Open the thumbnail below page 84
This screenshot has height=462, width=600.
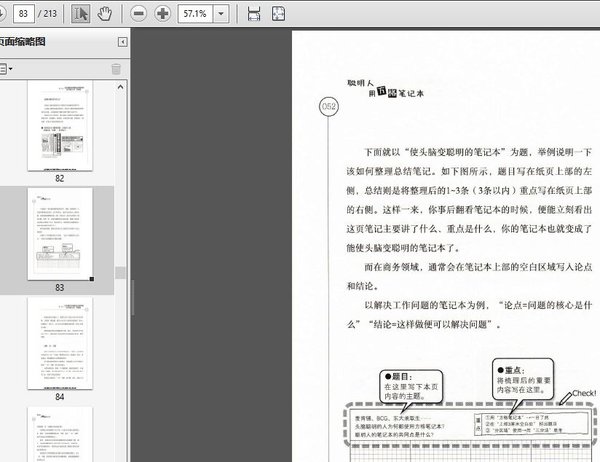(x=60, y=434)
